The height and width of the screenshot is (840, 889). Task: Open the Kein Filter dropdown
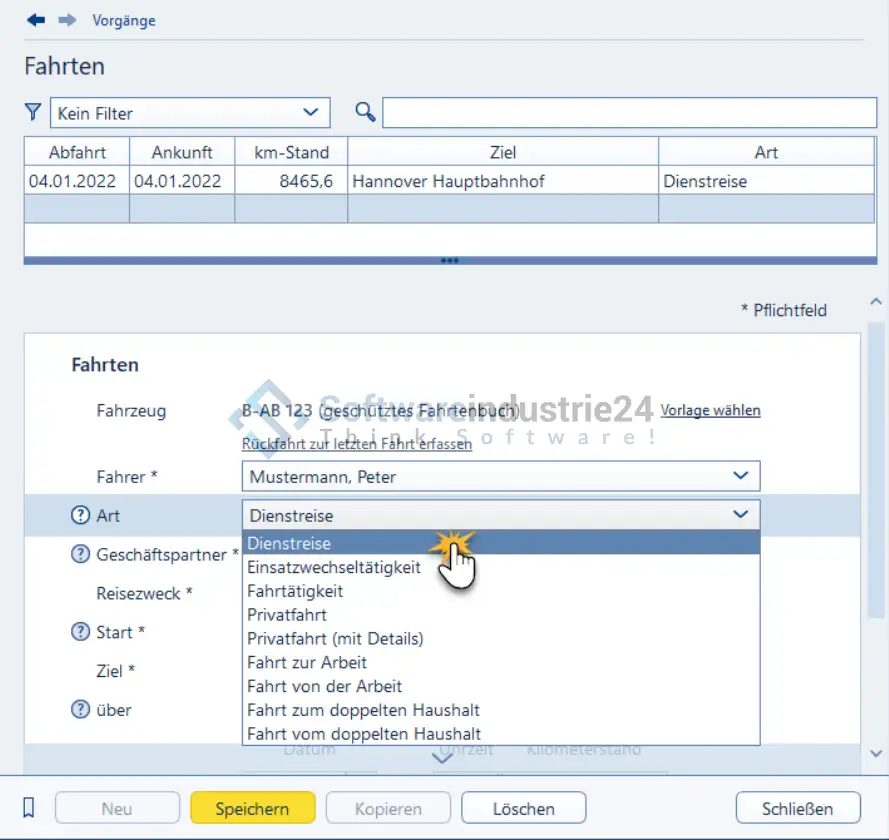[190, 113]
